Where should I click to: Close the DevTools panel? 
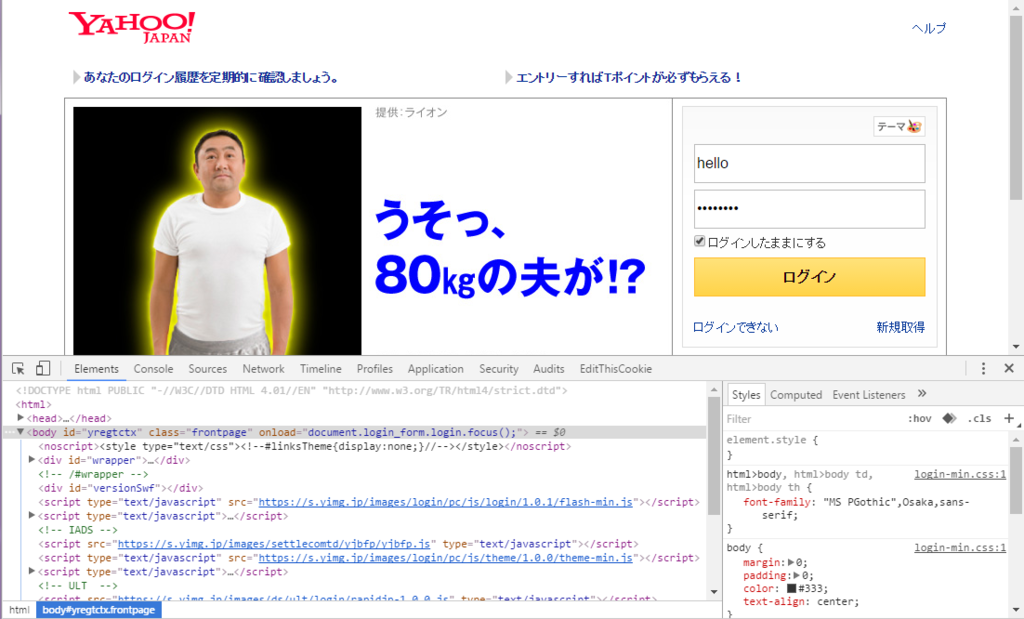pos(1009,368)
